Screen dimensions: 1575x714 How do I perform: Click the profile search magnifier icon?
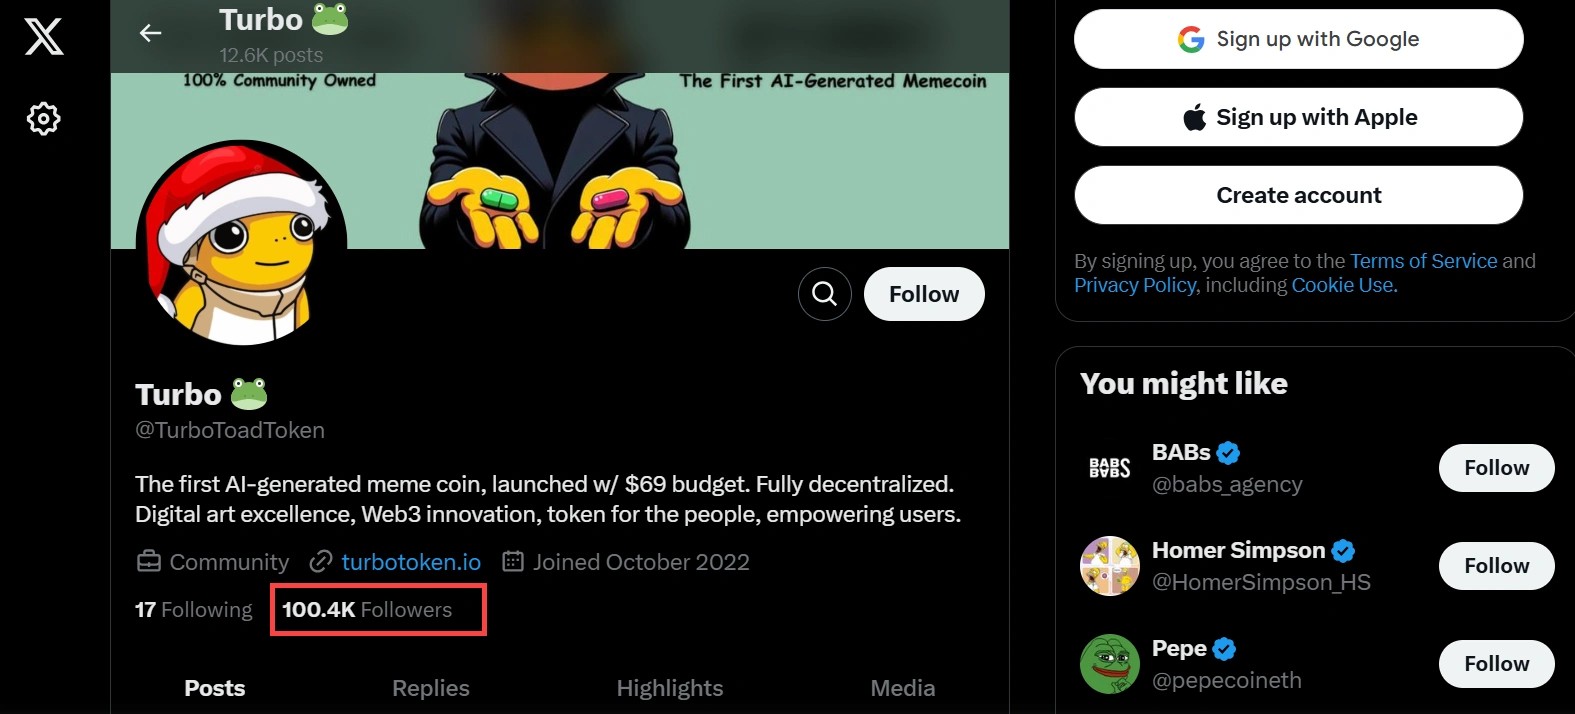tap(824, 294)
